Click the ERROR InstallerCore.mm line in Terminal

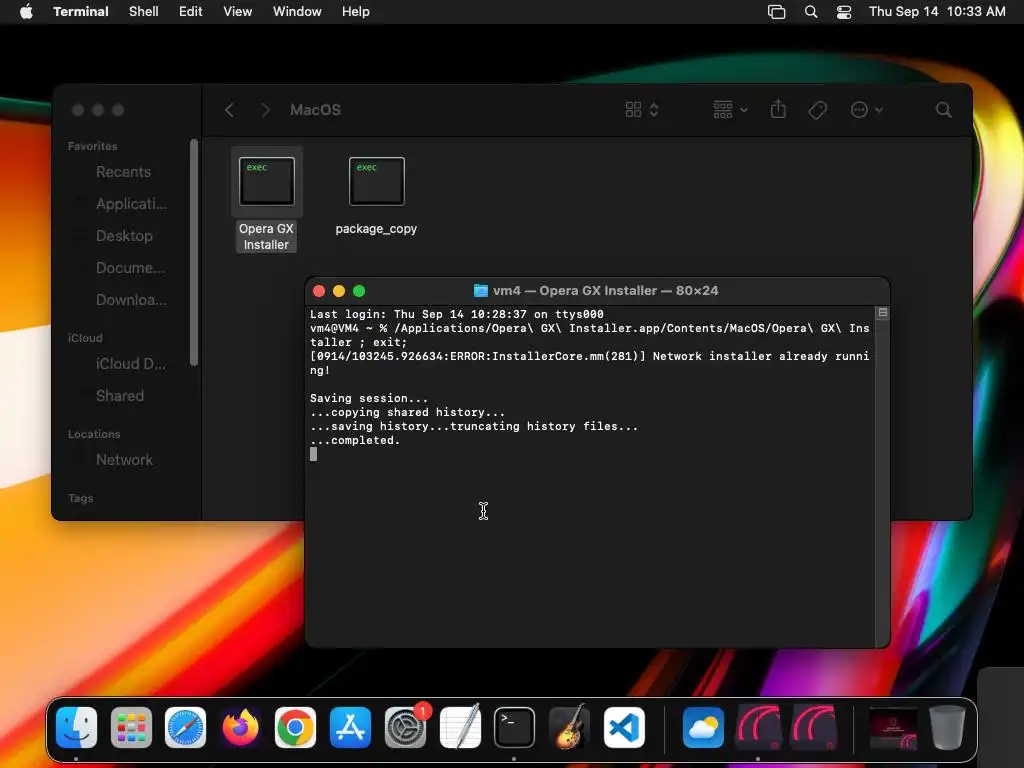click(x=589, y=363)
